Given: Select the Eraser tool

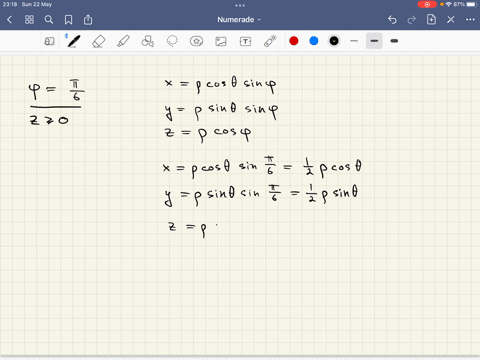Looking at the screenshot, I should [x=99, y=41].
